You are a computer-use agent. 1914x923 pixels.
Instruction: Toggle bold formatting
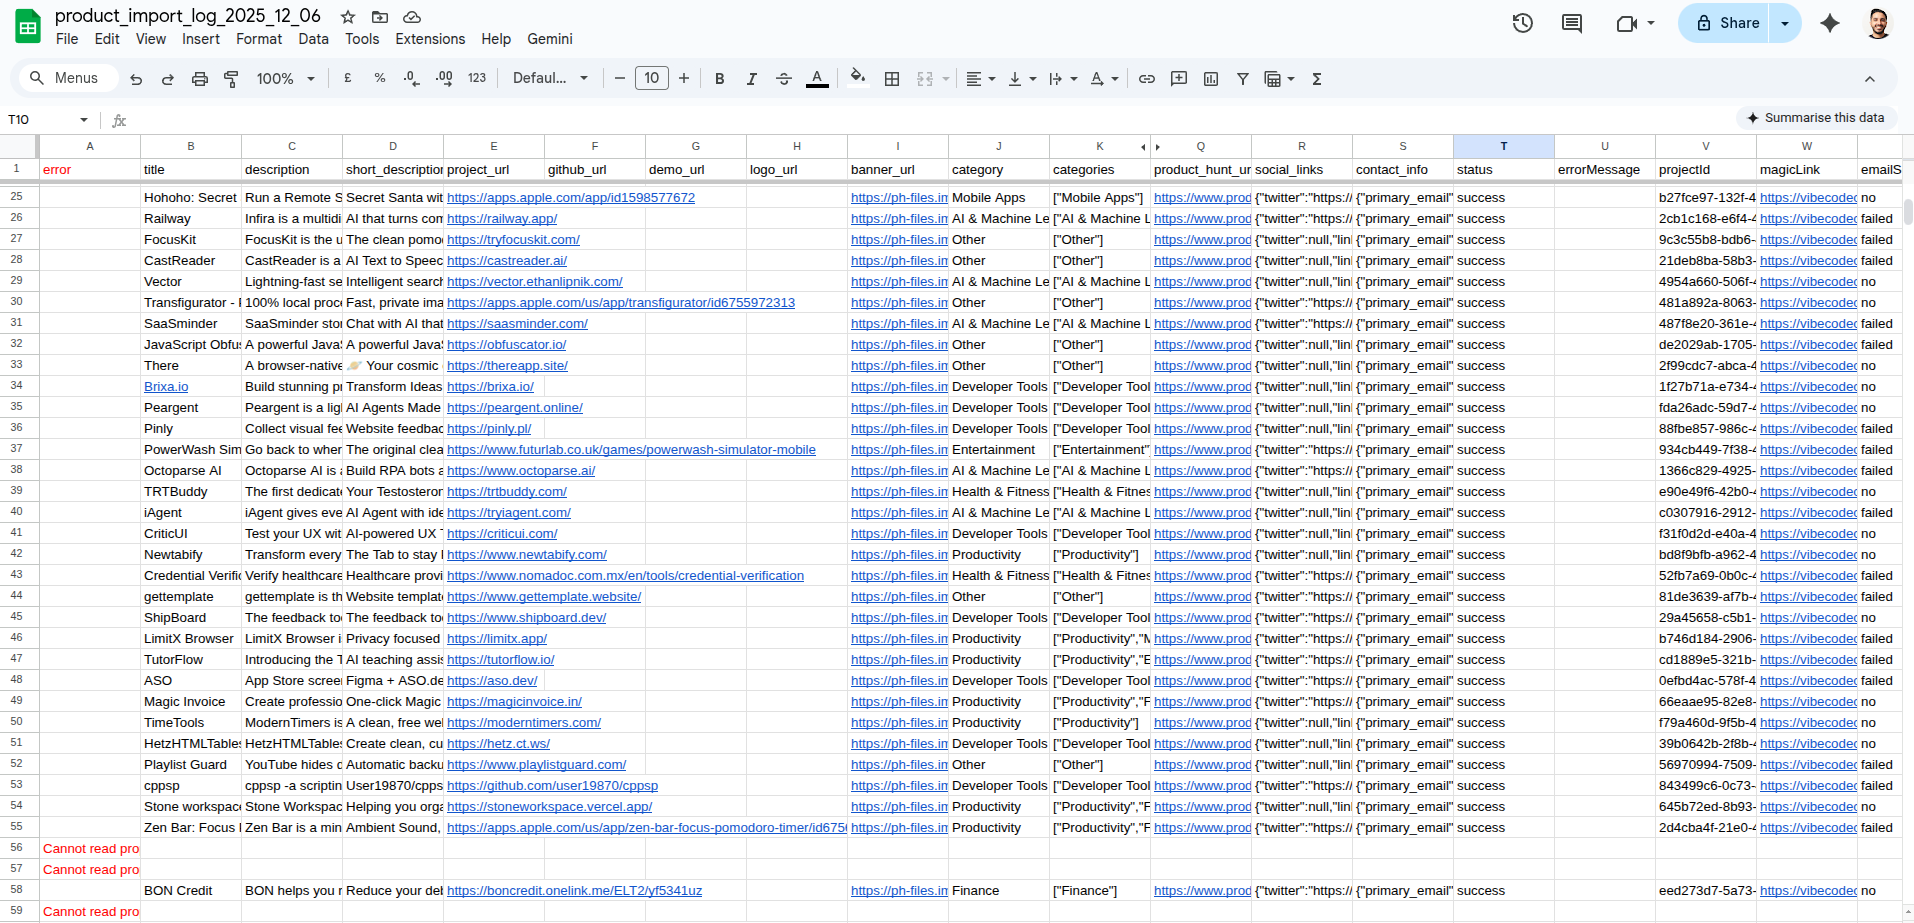click(720, 79)
